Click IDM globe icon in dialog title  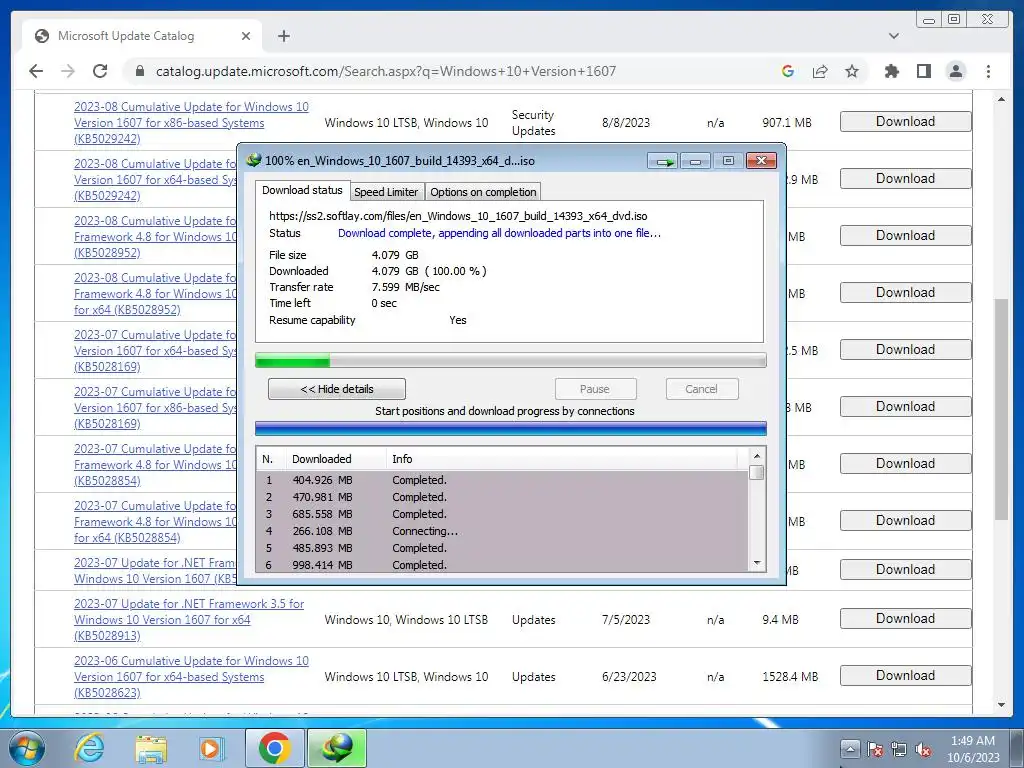coord(253,160)
